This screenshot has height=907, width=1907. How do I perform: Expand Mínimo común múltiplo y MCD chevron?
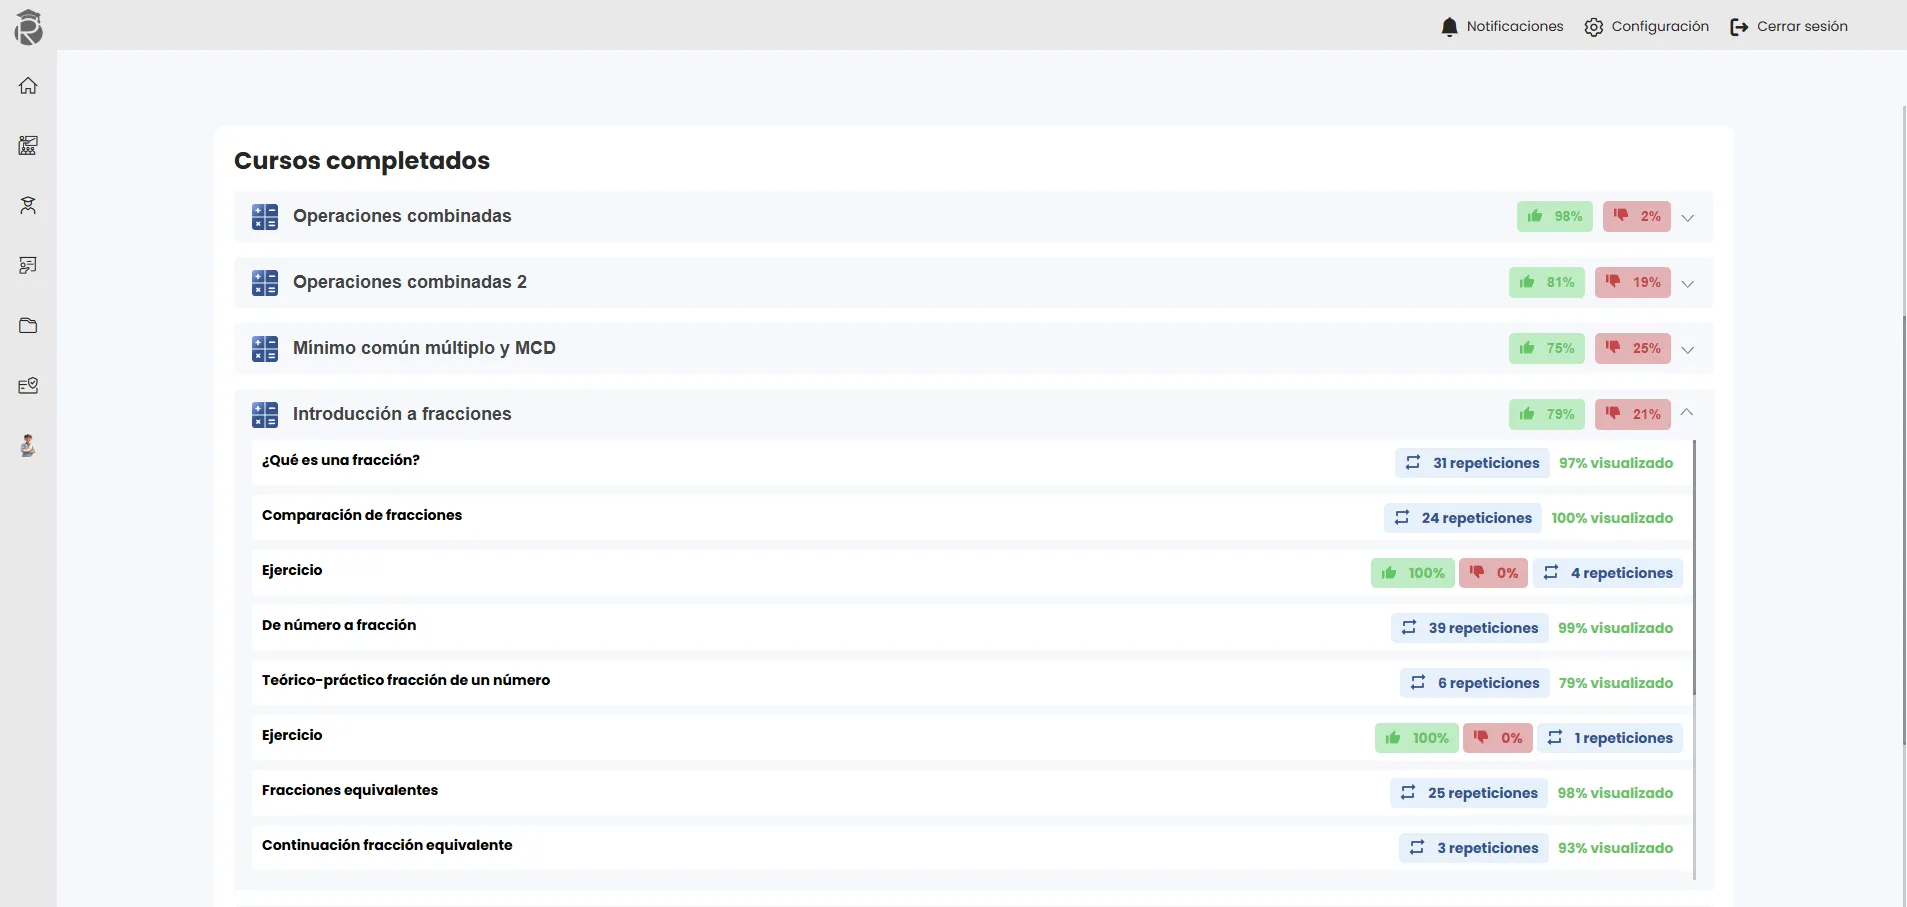[x=1688, y=350]
